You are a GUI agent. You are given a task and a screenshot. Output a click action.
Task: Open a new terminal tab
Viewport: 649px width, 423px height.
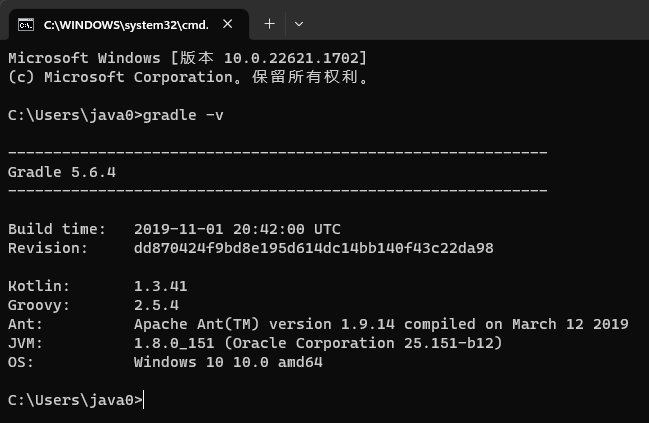(x=269, y=23)
